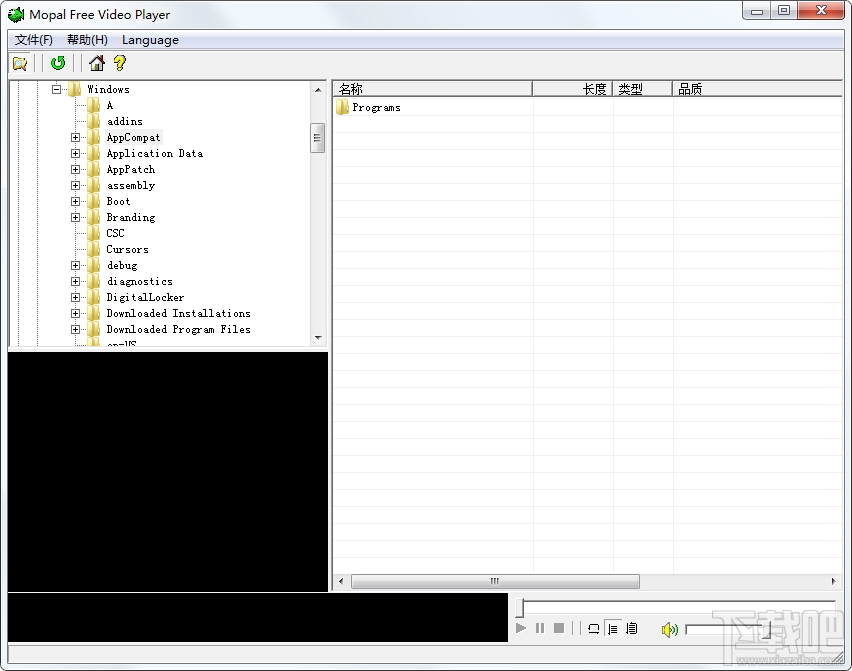Viewport: 852px width, 671px height.
Task: Click the debug folder icon
Action: (x=93, y=265)
